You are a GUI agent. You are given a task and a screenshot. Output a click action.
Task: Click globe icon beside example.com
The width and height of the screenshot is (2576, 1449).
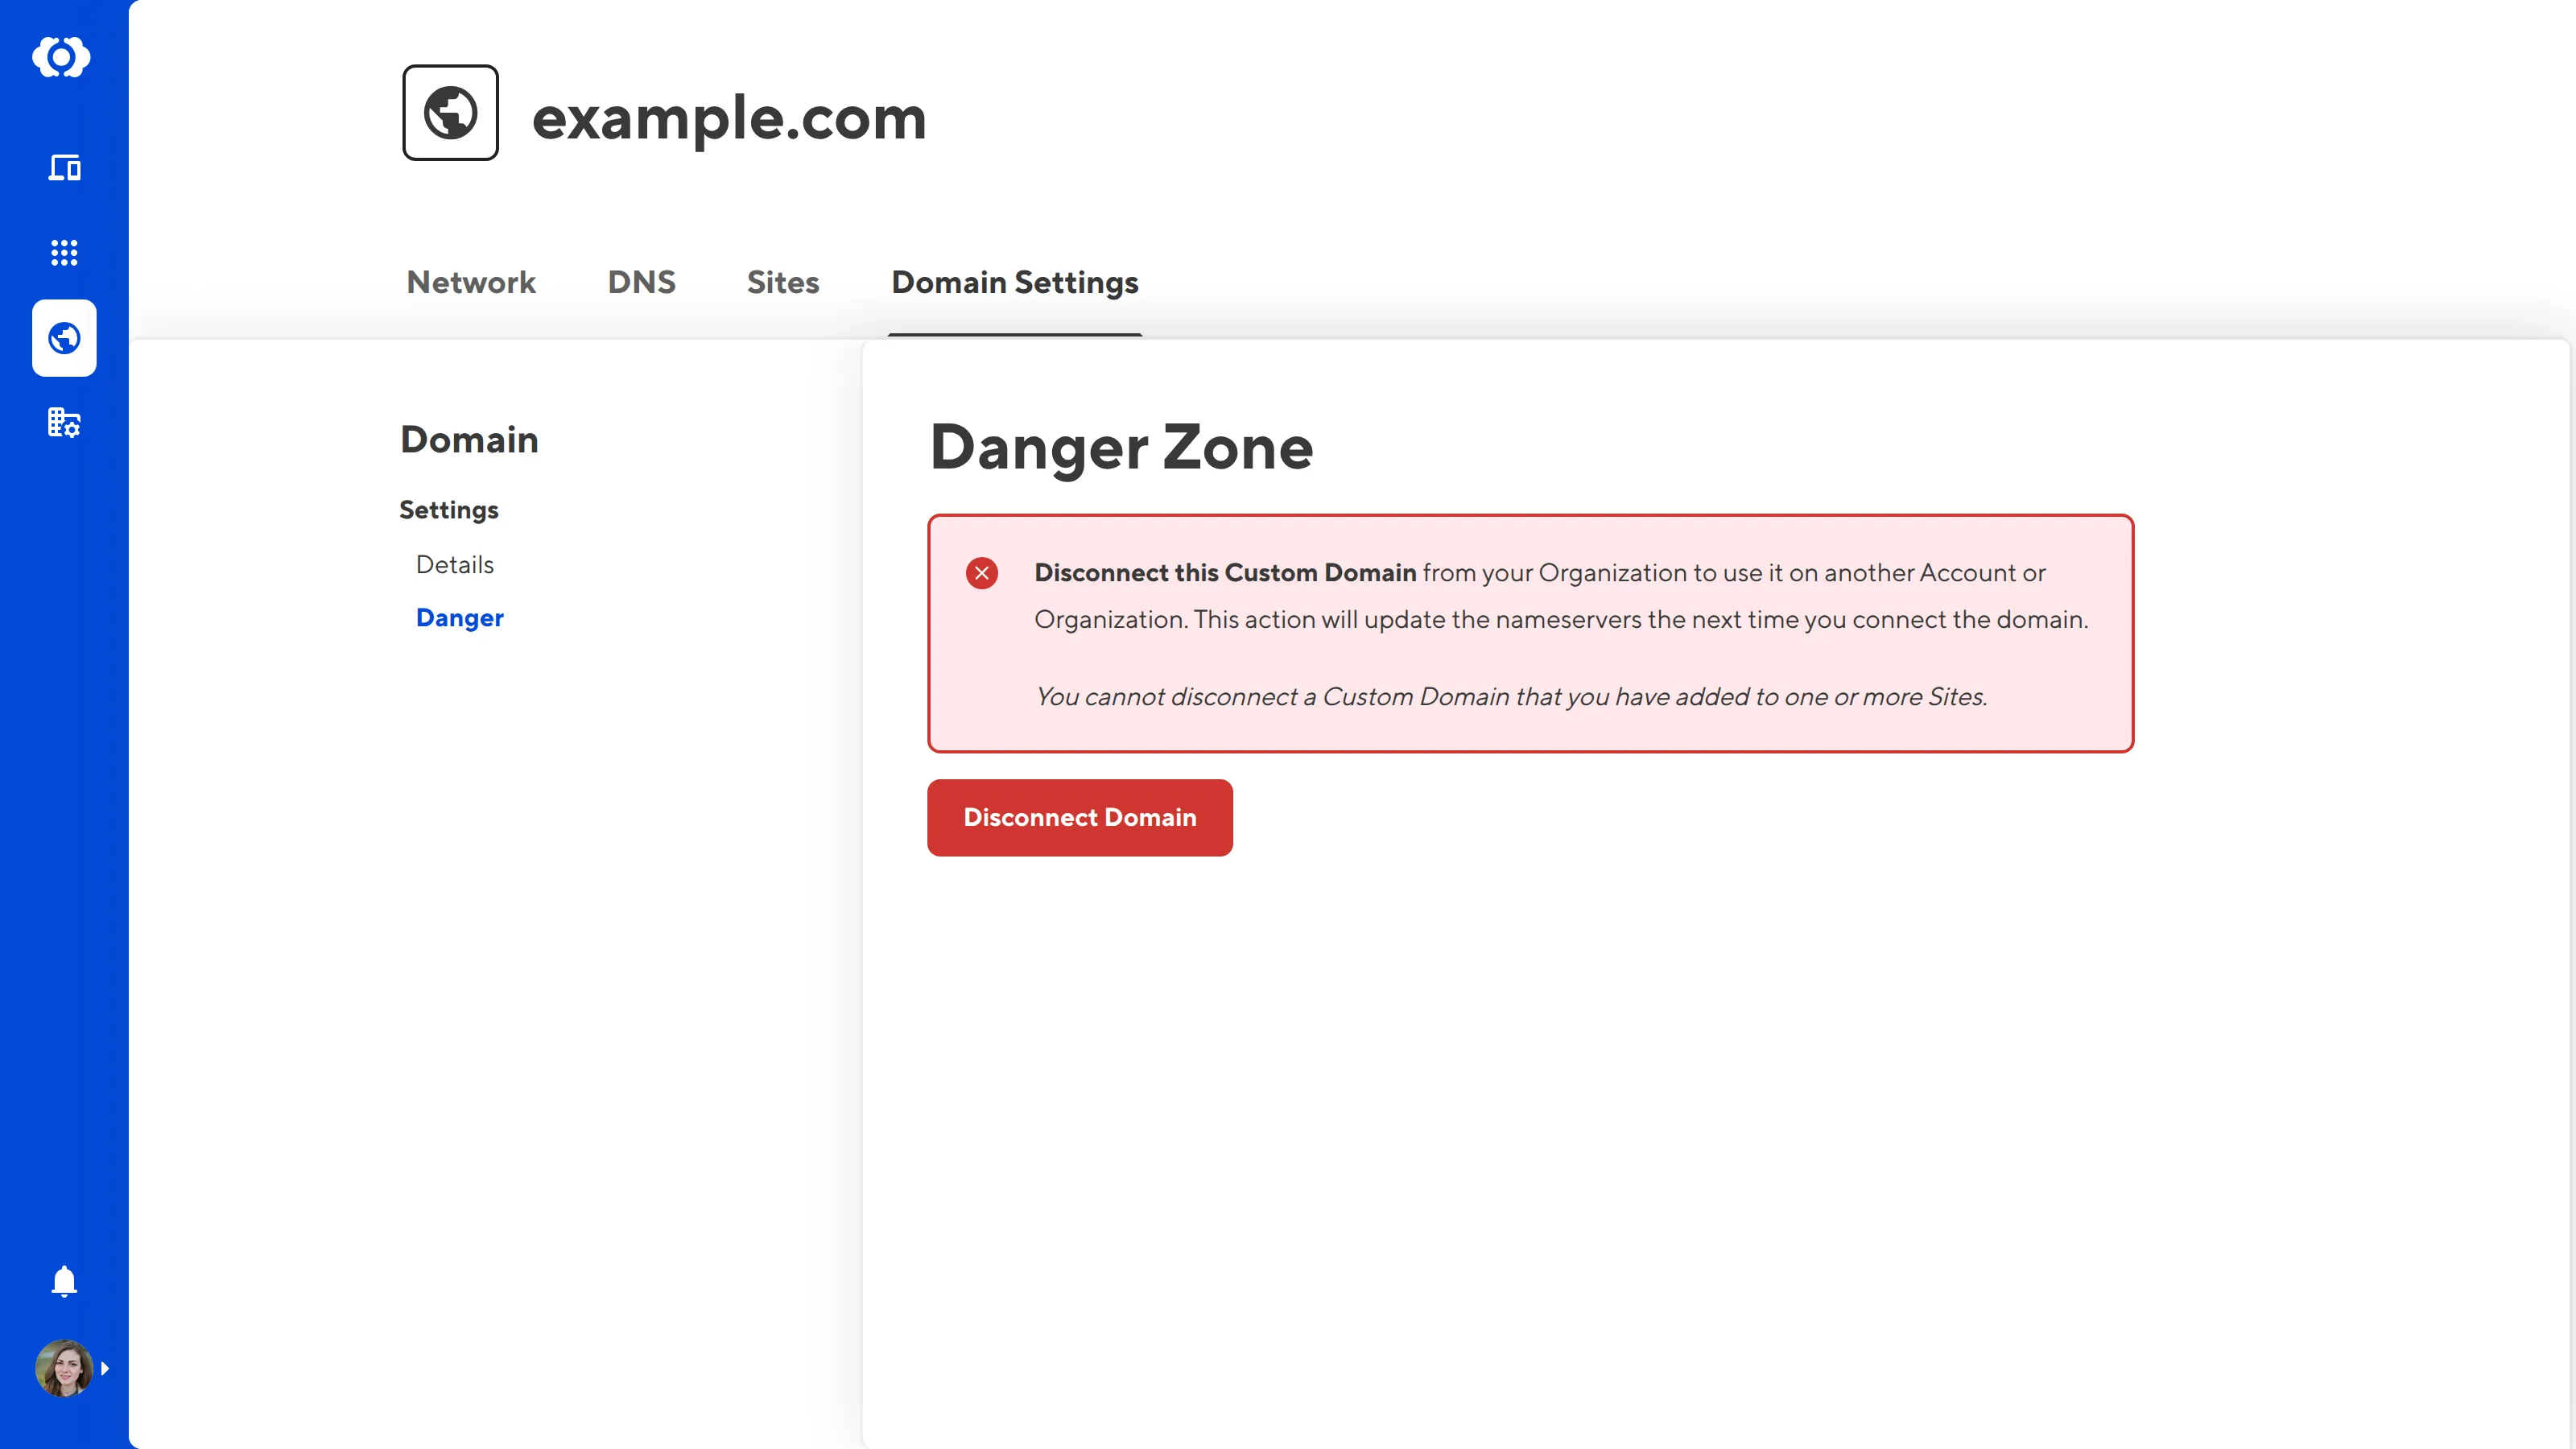pos(450,113)
